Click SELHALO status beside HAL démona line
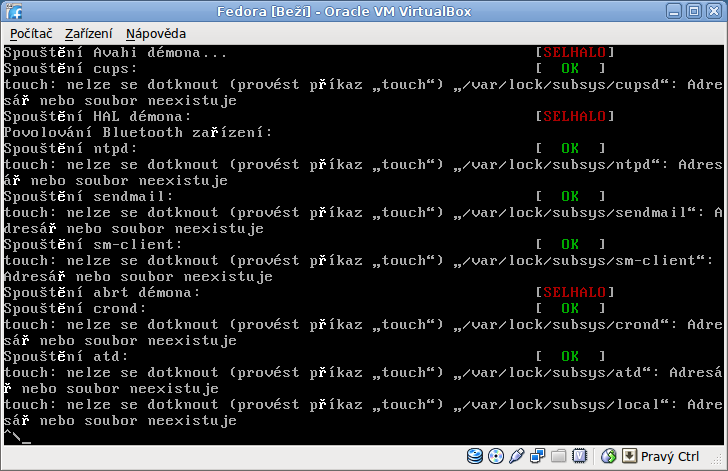The height and width of the screenshot is (471, 728). 575,116
